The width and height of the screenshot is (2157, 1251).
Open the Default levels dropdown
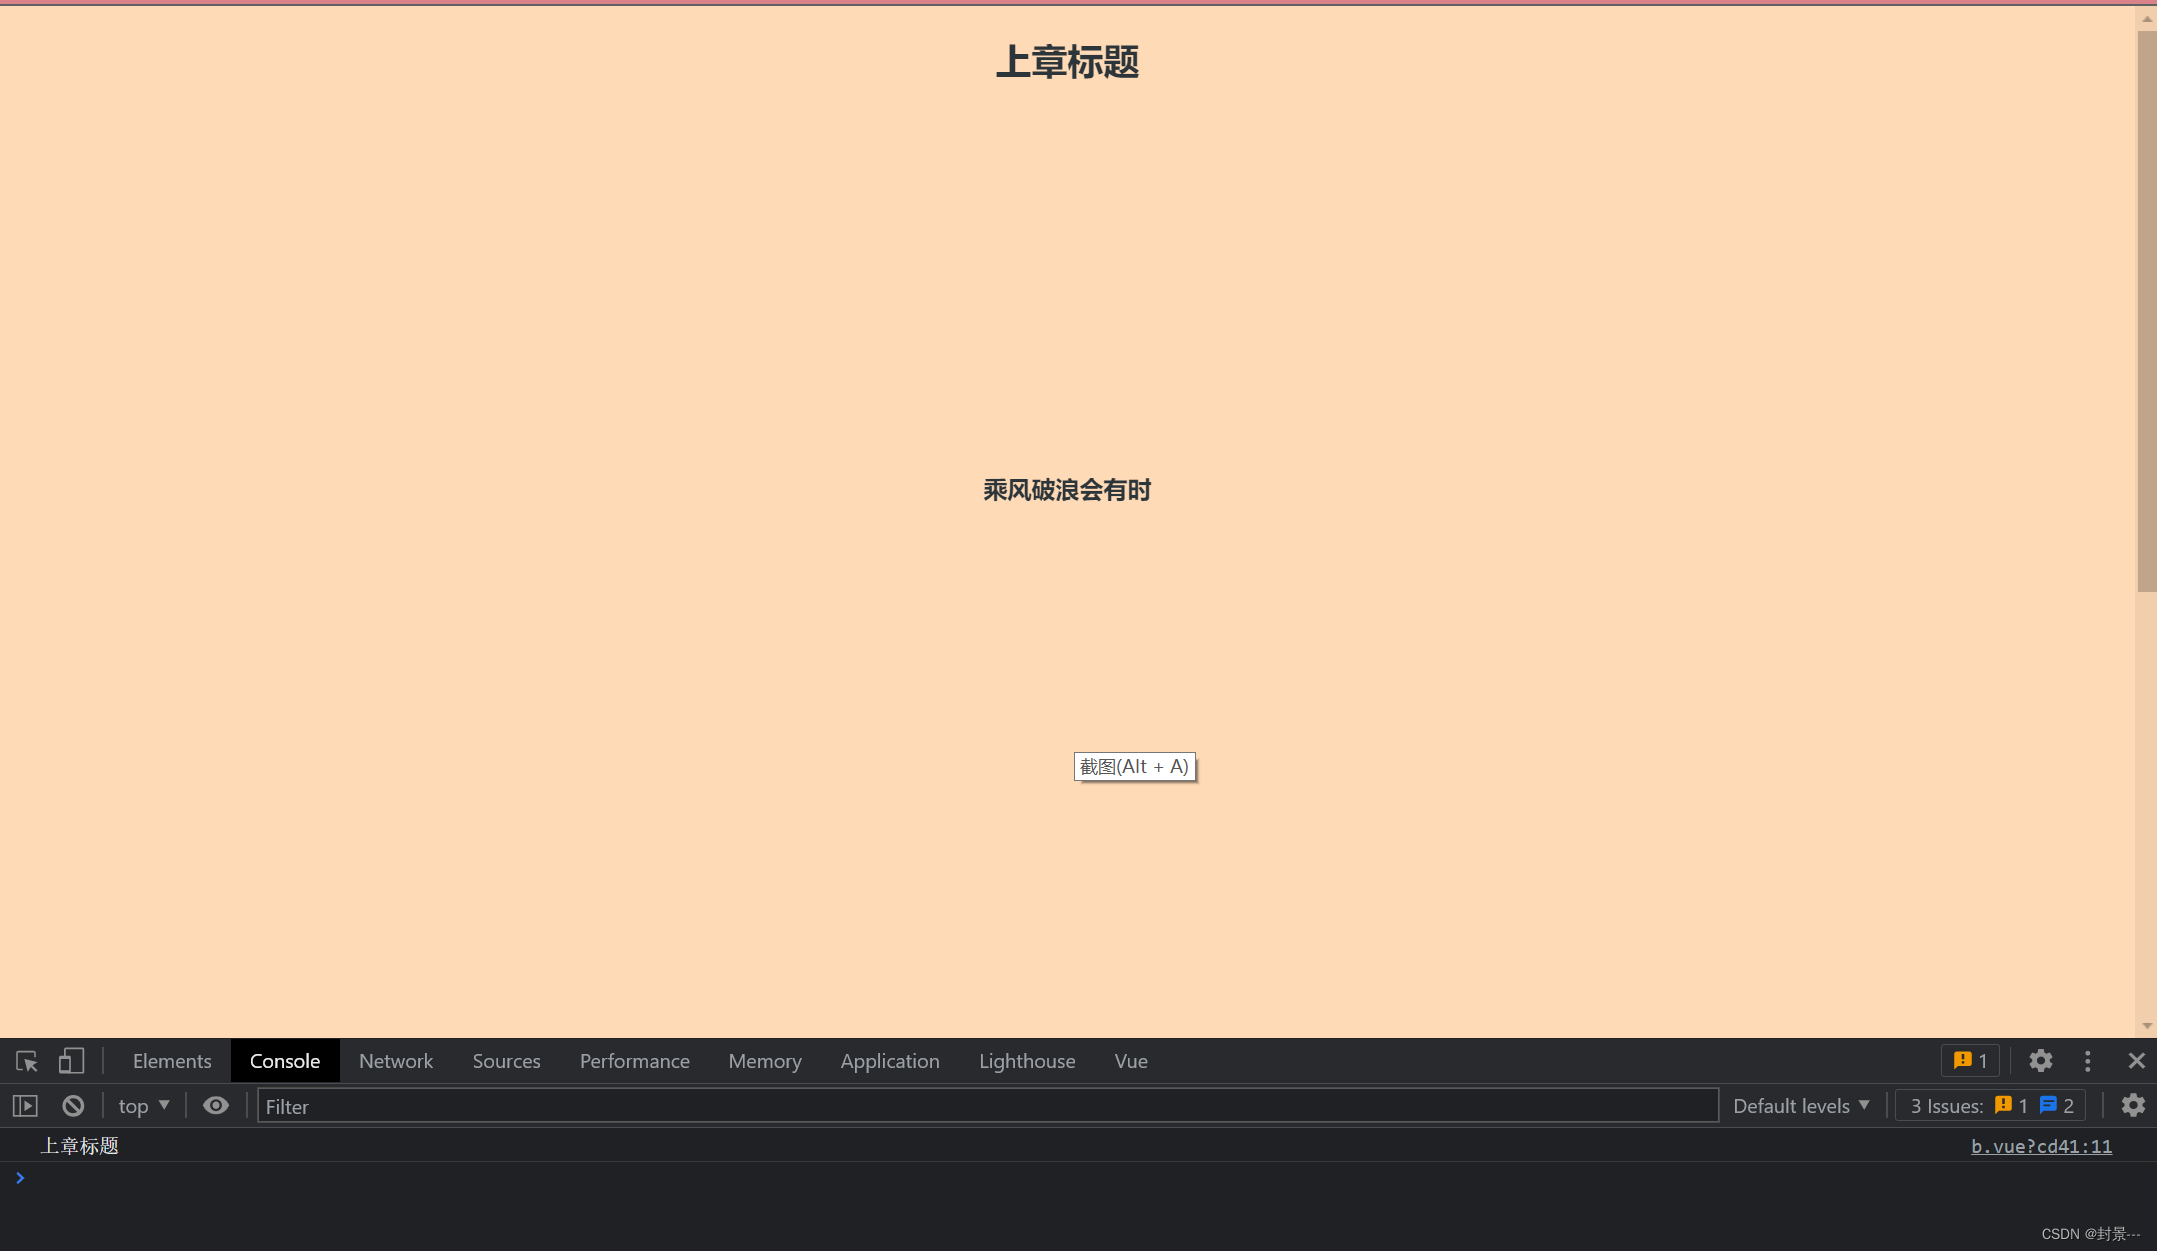tap(1801, 1106)
